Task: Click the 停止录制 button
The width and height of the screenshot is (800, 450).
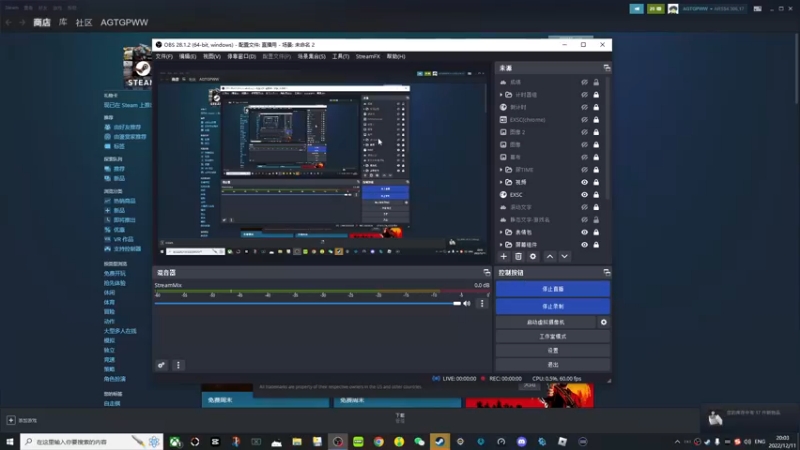Action: tap(553, 306)
